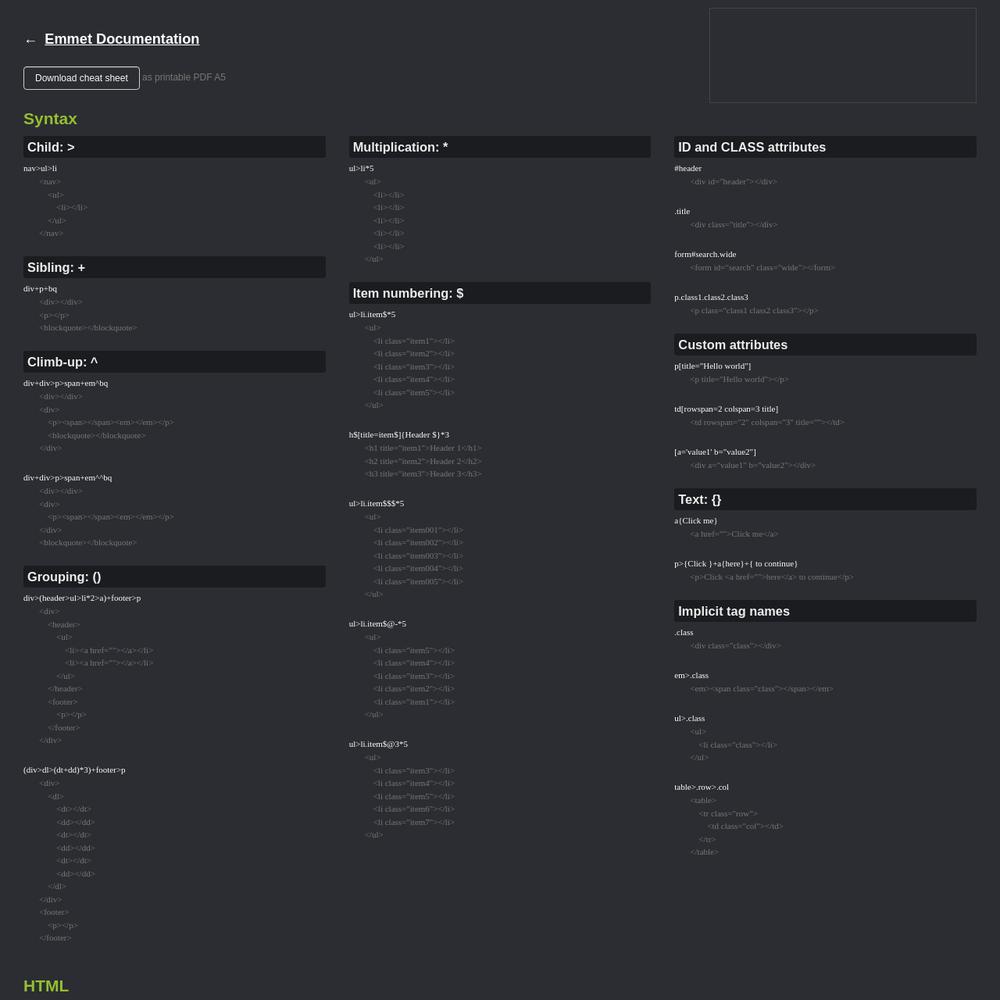Click the 'Item numbering: $' section header
1000x1000 pixels.
(499, 293)
